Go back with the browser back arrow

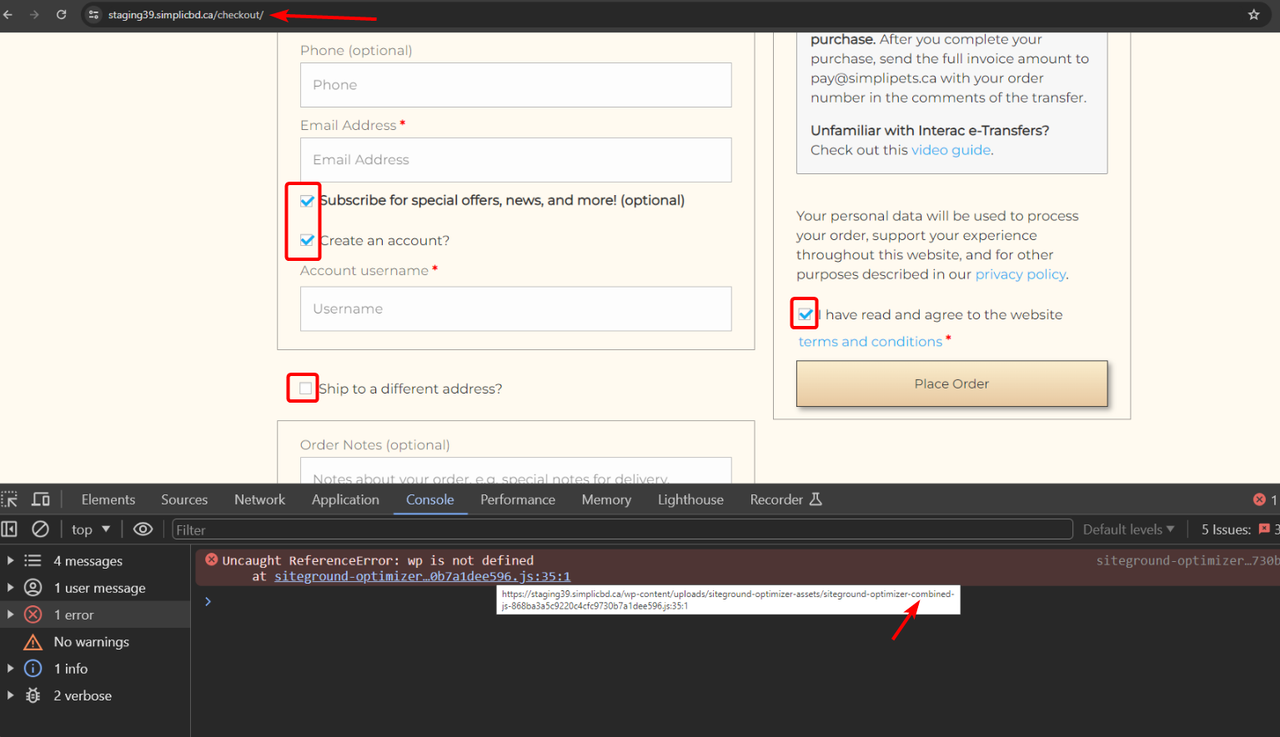coord(9,15)
